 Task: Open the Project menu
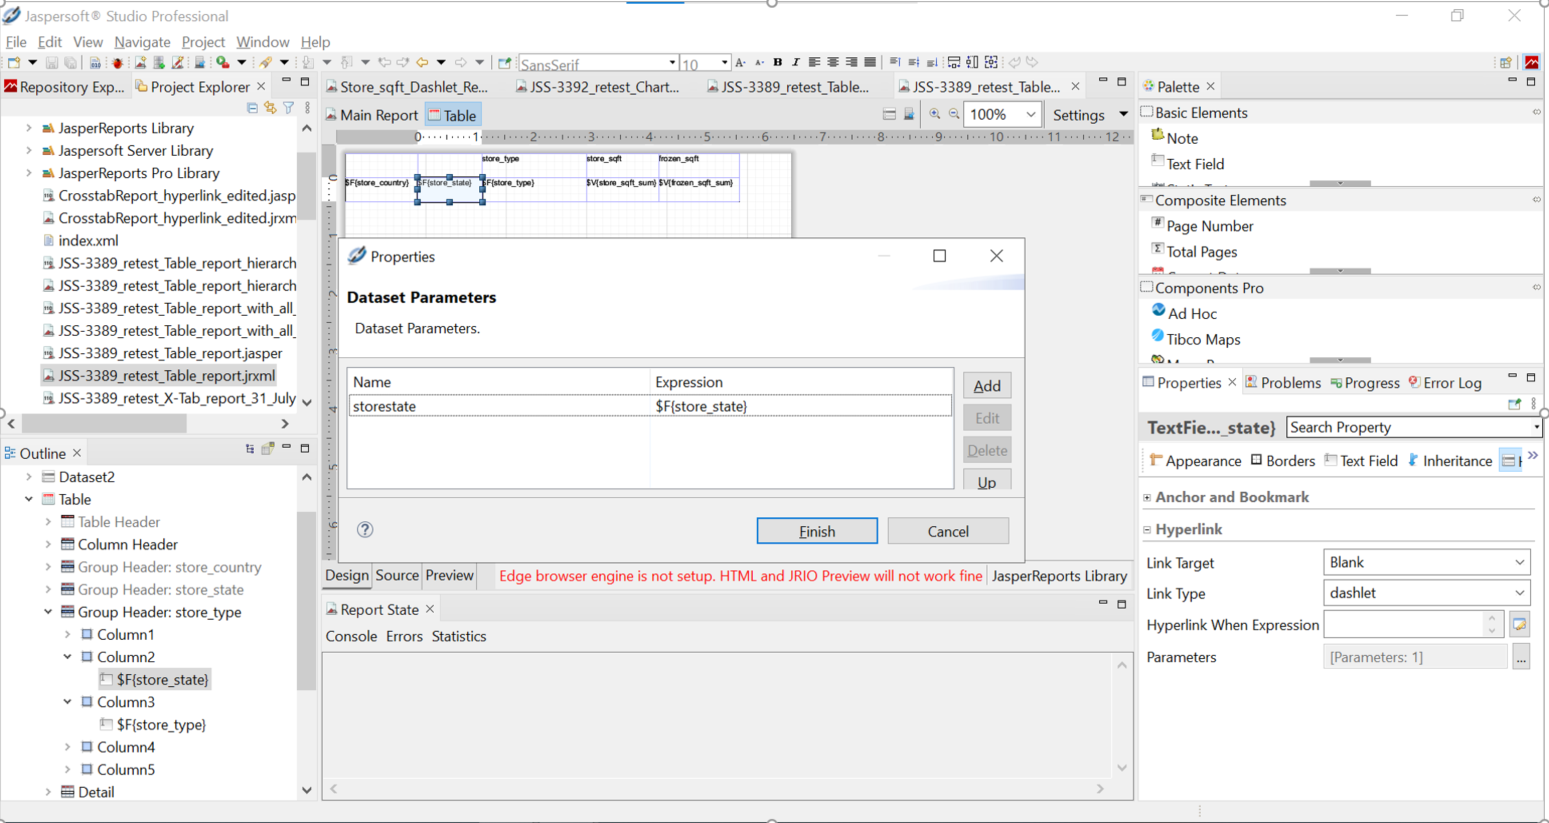click(x=203, y=42)
